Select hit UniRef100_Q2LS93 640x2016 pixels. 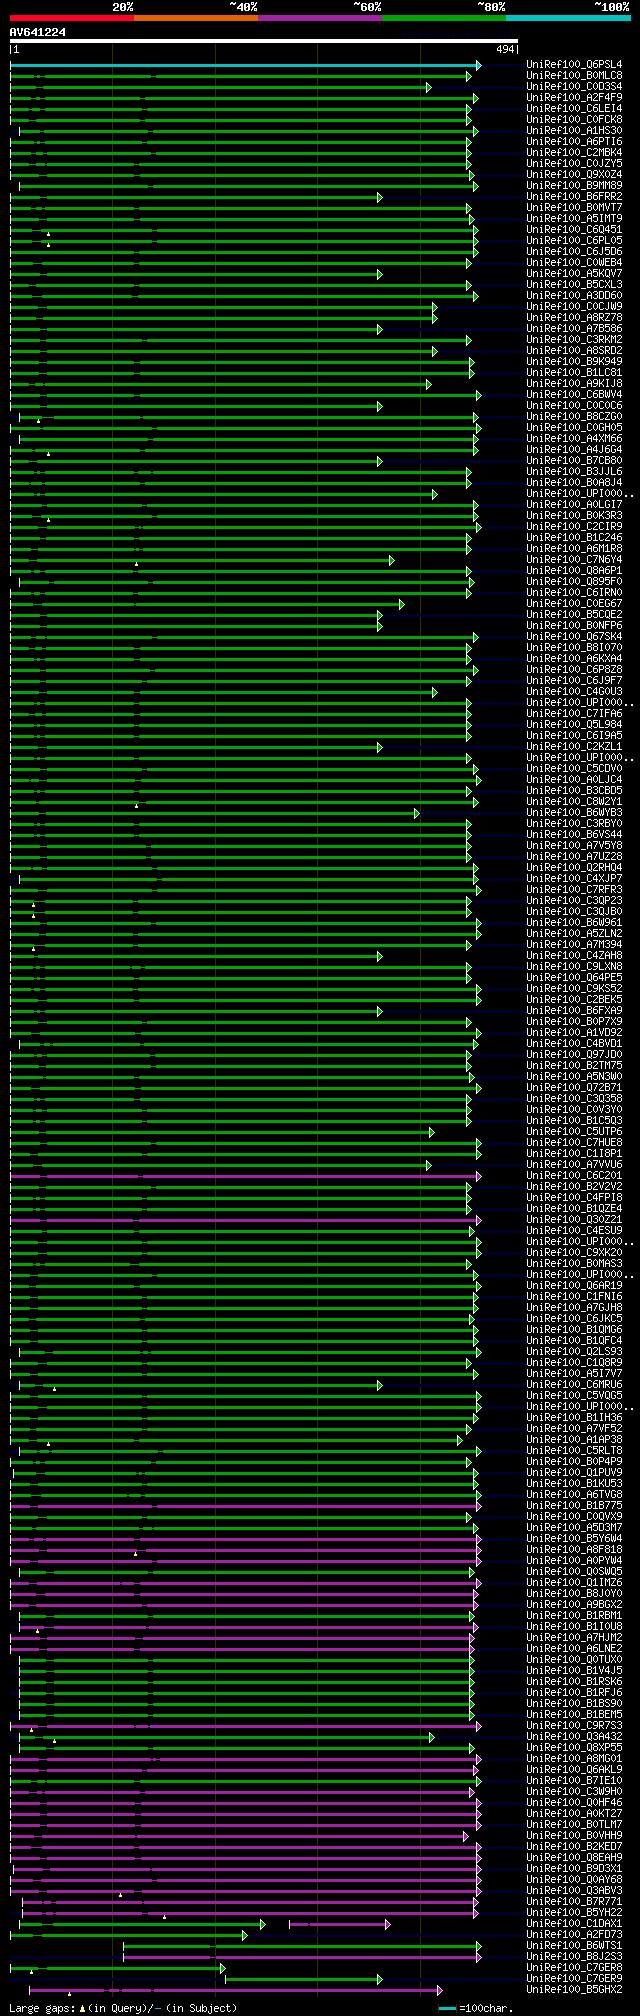click(575, 1351)
